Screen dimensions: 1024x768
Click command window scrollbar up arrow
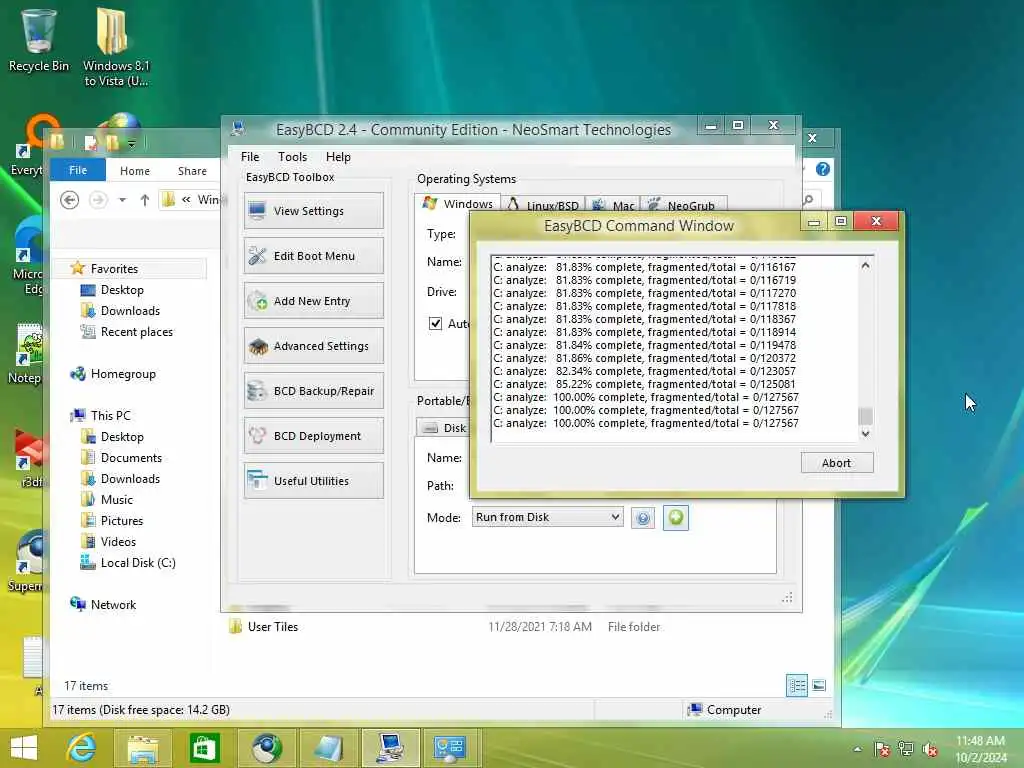[865, 265]
